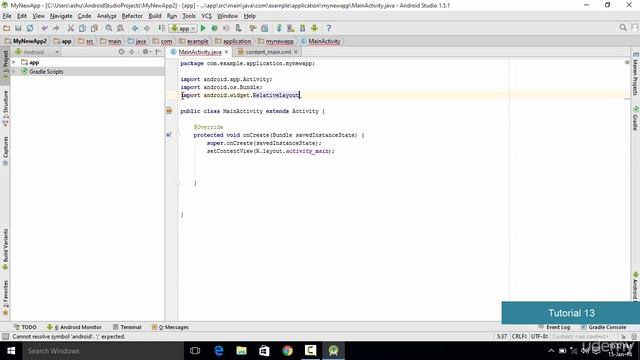Close the MainActivity.java tab

(x=227, y=52)
